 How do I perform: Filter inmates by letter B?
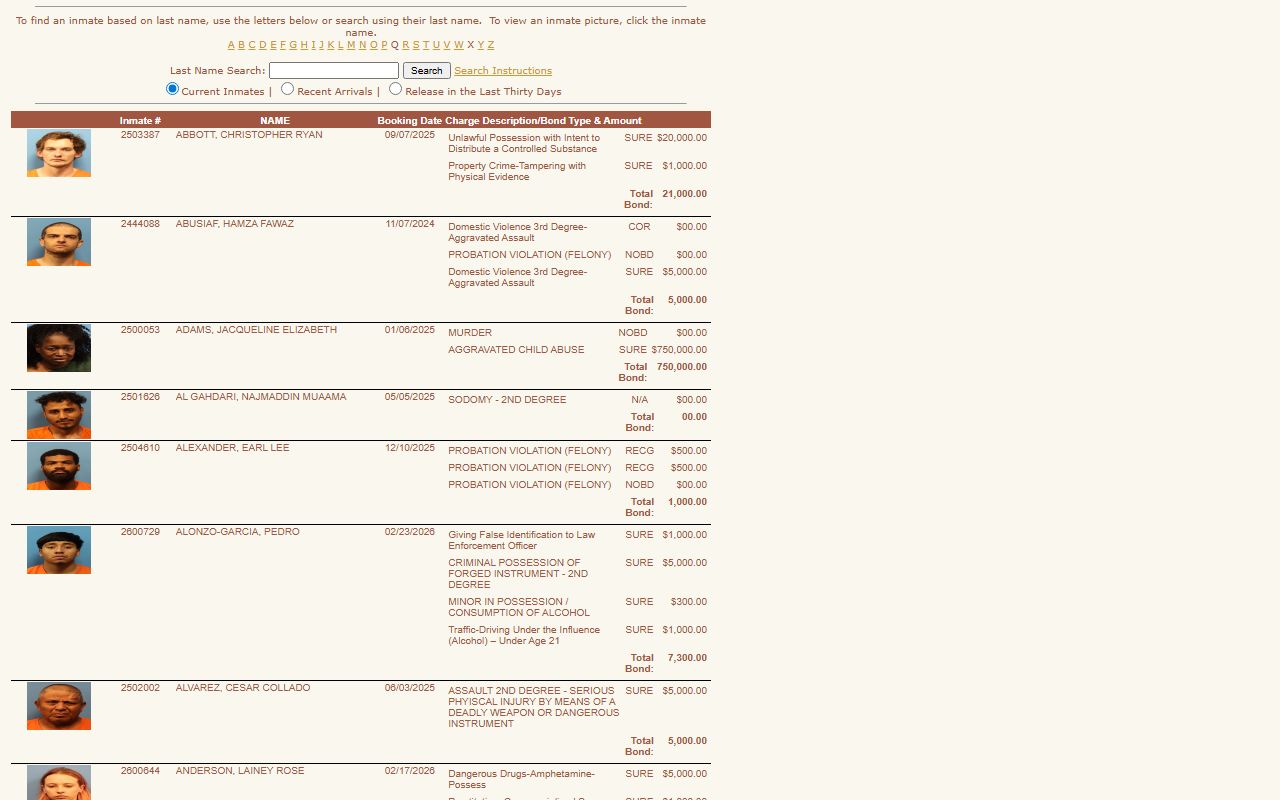click(x=241, y=45)
